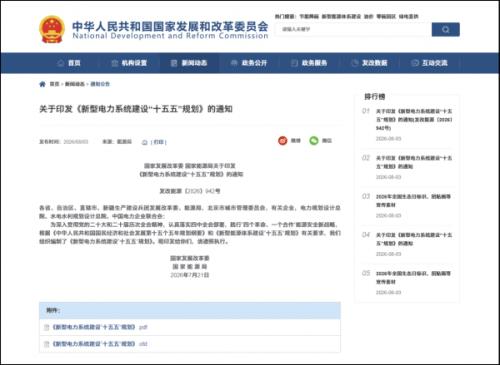500x365 pixels.
Task: Click the 机构设置 nav icon
Action: (114, 63)
